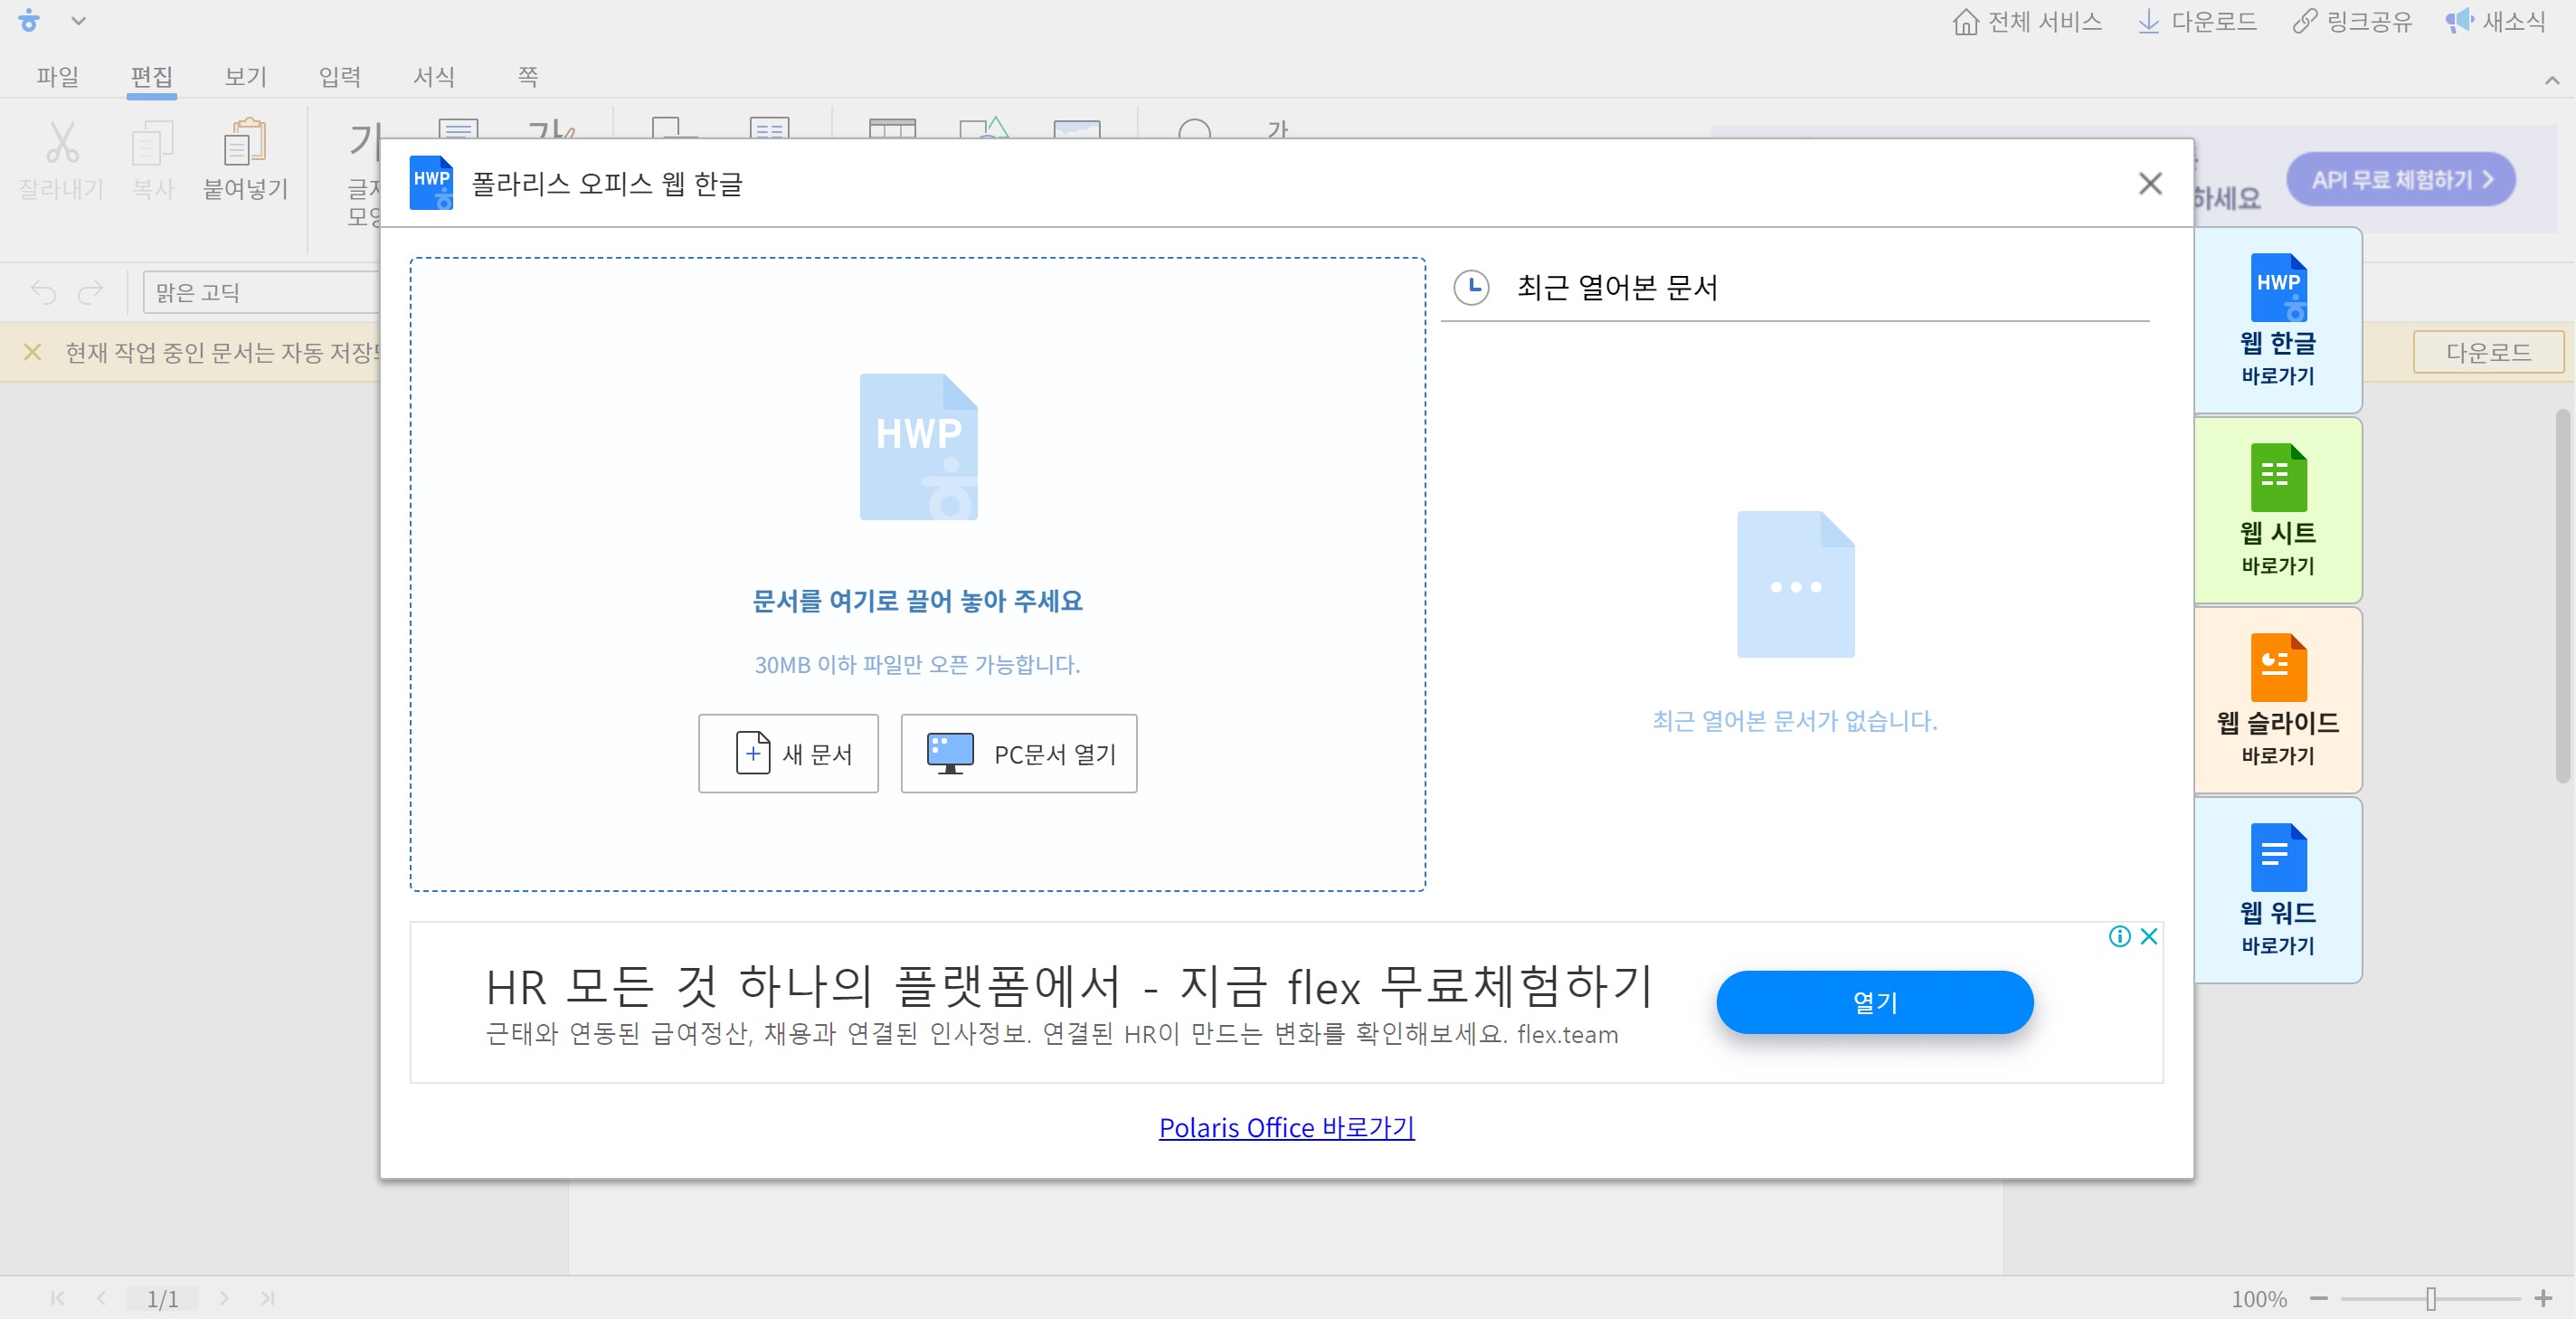This screenshot has width=2576, height=1319.
Task: Follow the Polaris Office 바로가기 link
Action: (1286, 1127)
